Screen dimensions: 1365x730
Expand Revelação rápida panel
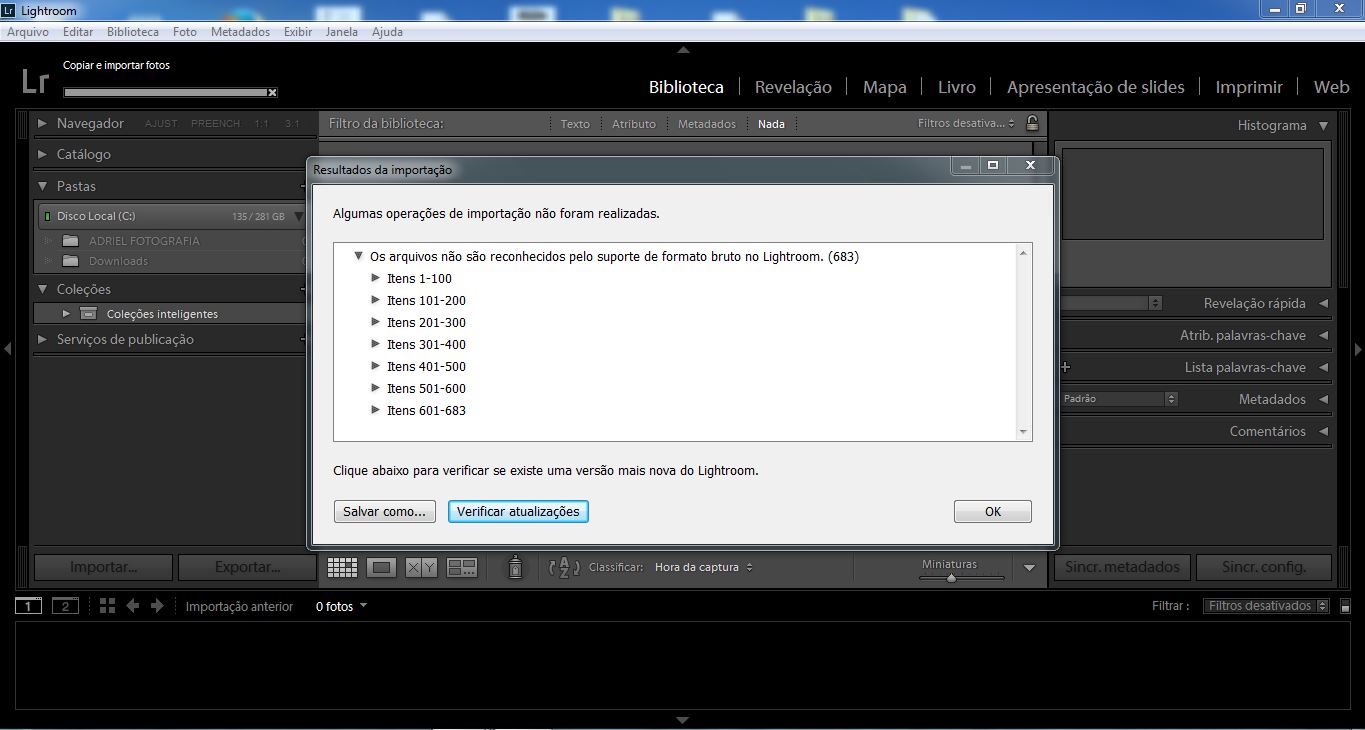(x=1323, y=303)
